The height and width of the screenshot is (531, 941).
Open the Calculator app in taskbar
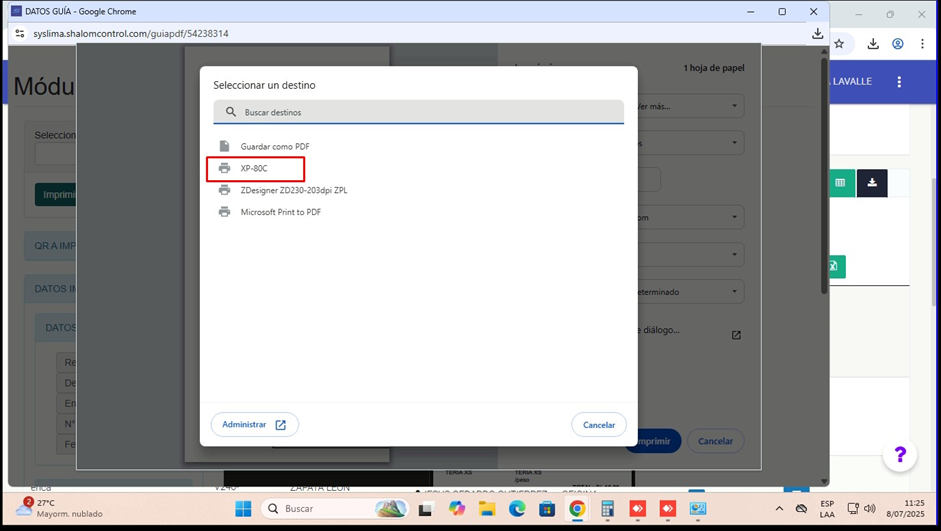click(x=607, y=509)
